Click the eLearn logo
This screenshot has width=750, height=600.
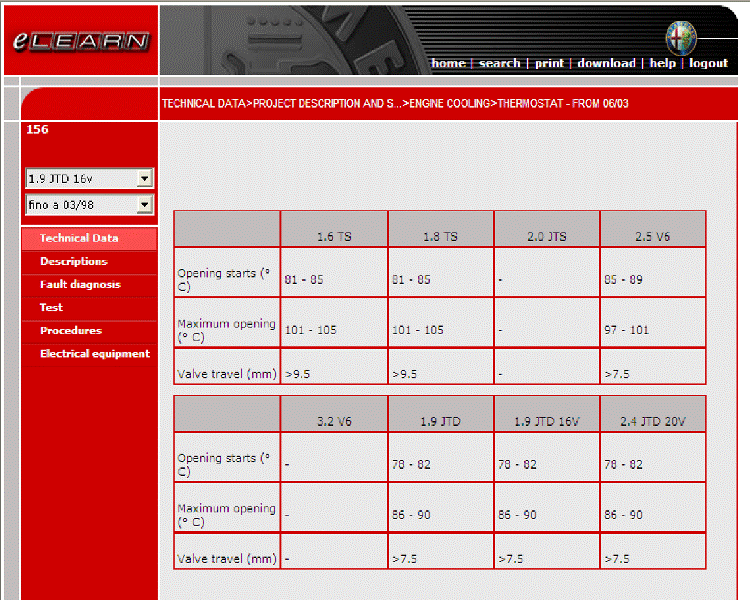tap(80, 41)
